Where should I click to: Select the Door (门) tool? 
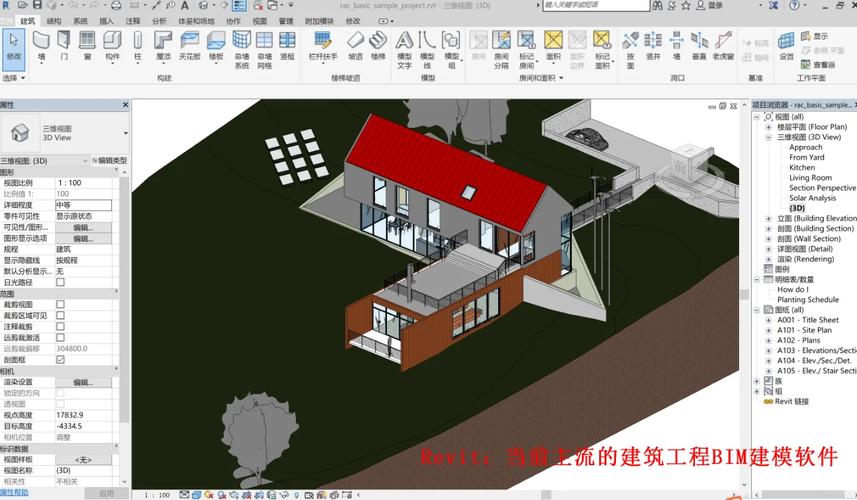pyautogui.click(x=64, y=45)
